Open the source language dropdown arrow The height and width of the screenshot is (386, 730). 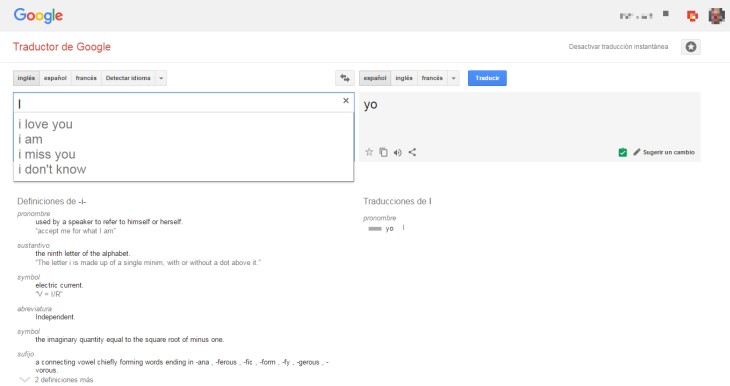161,78
